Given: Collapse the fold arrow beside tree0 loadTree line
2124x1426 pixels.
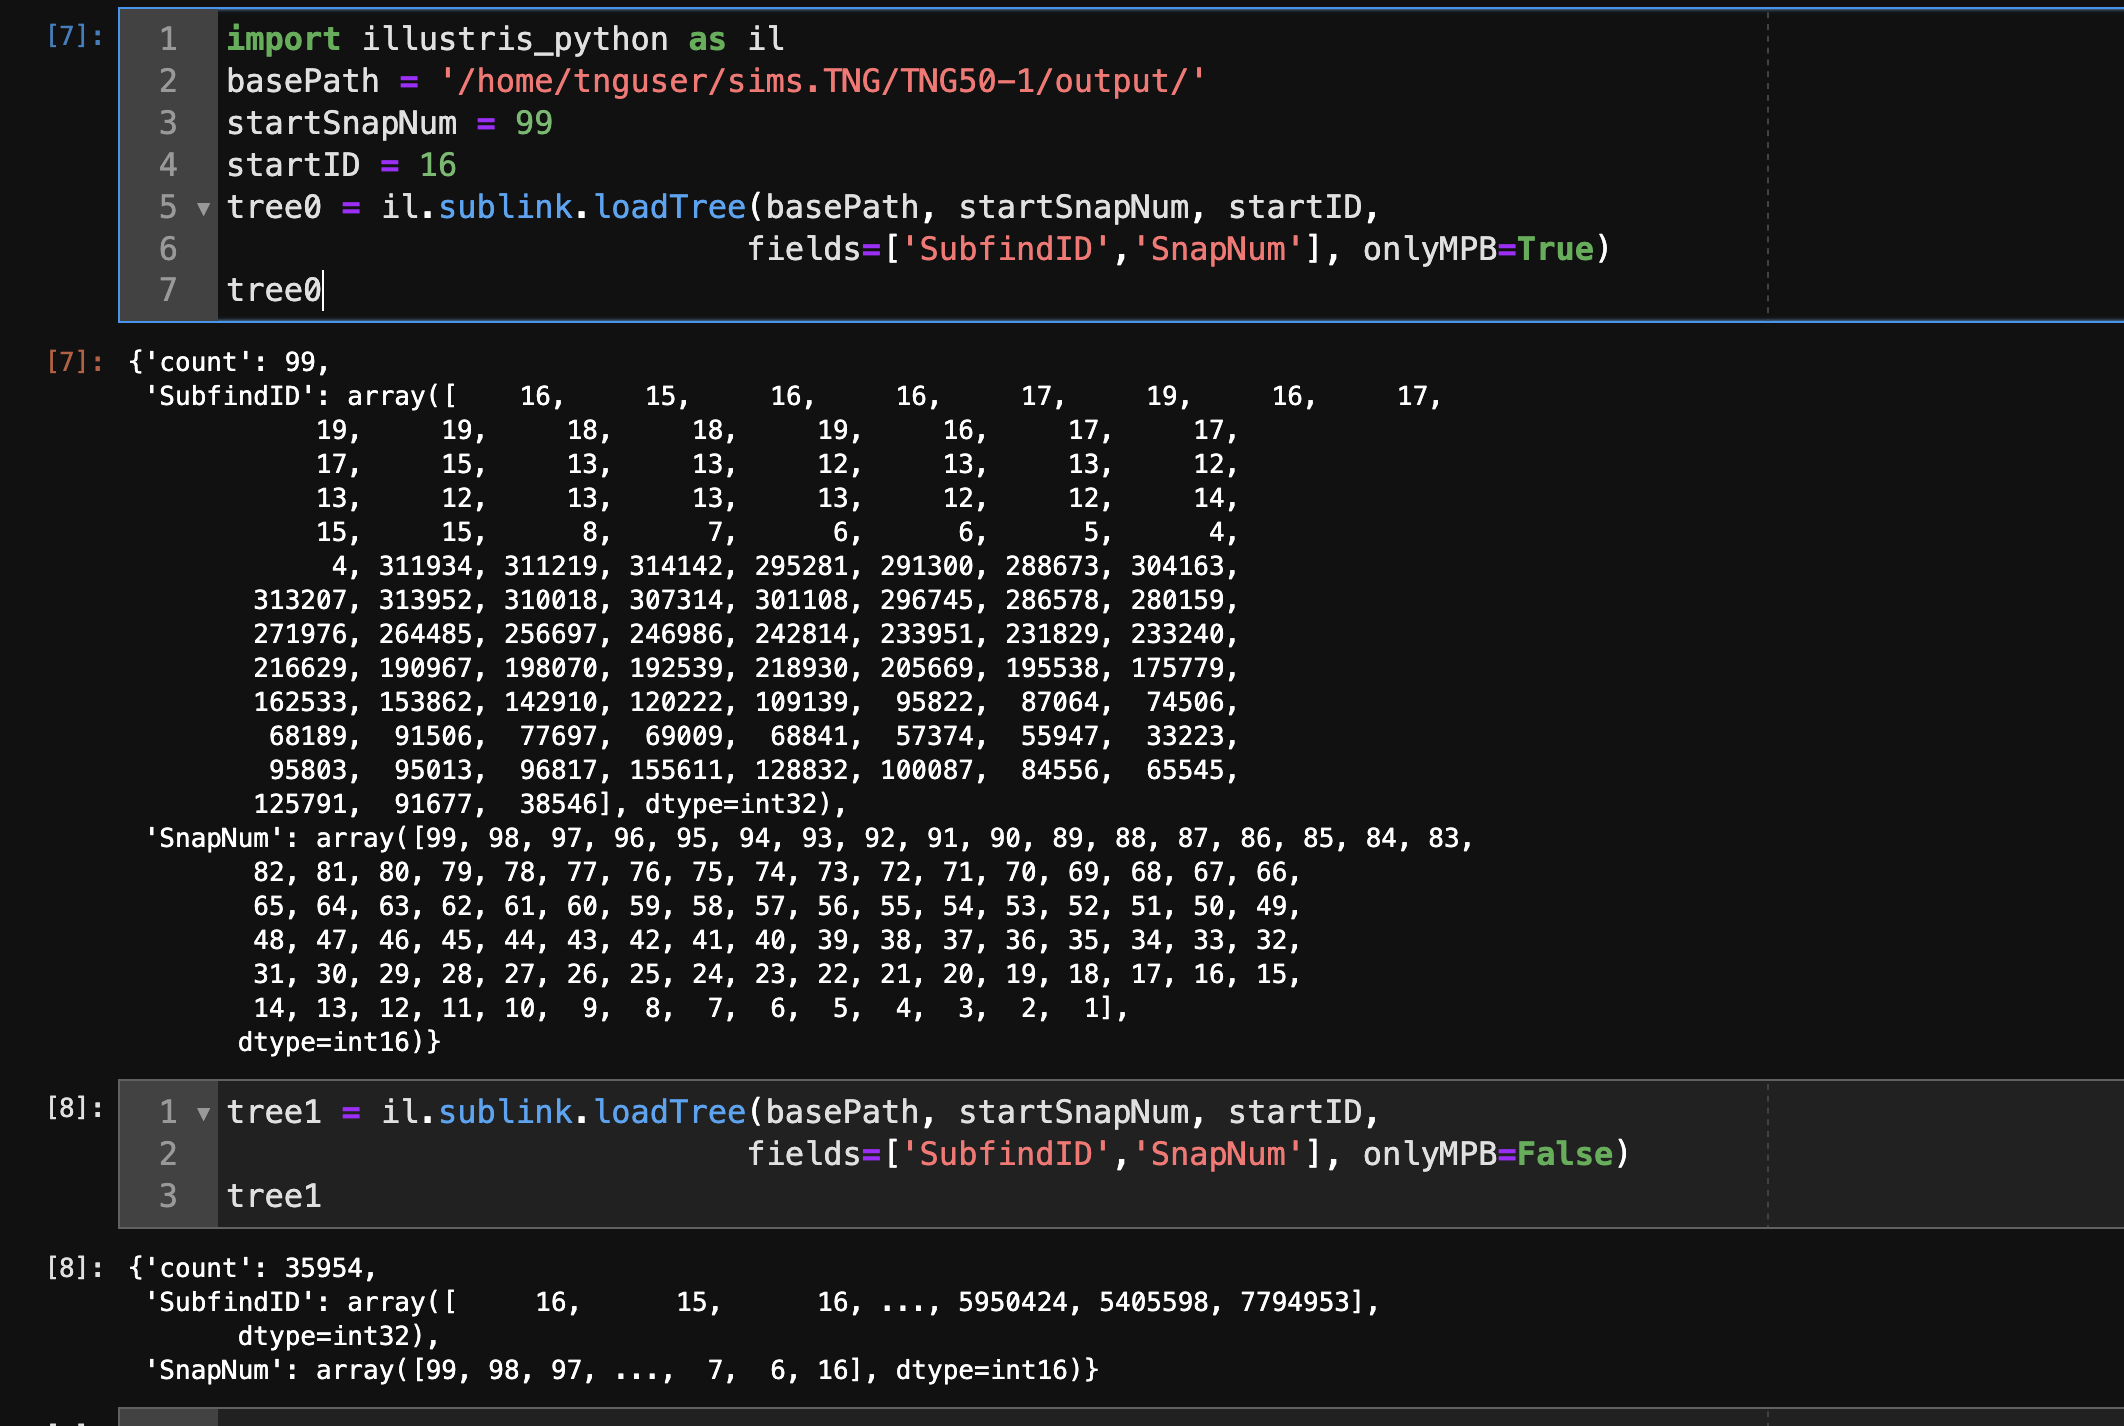Looking at the screenshot, I should click(x=204, y=209).
